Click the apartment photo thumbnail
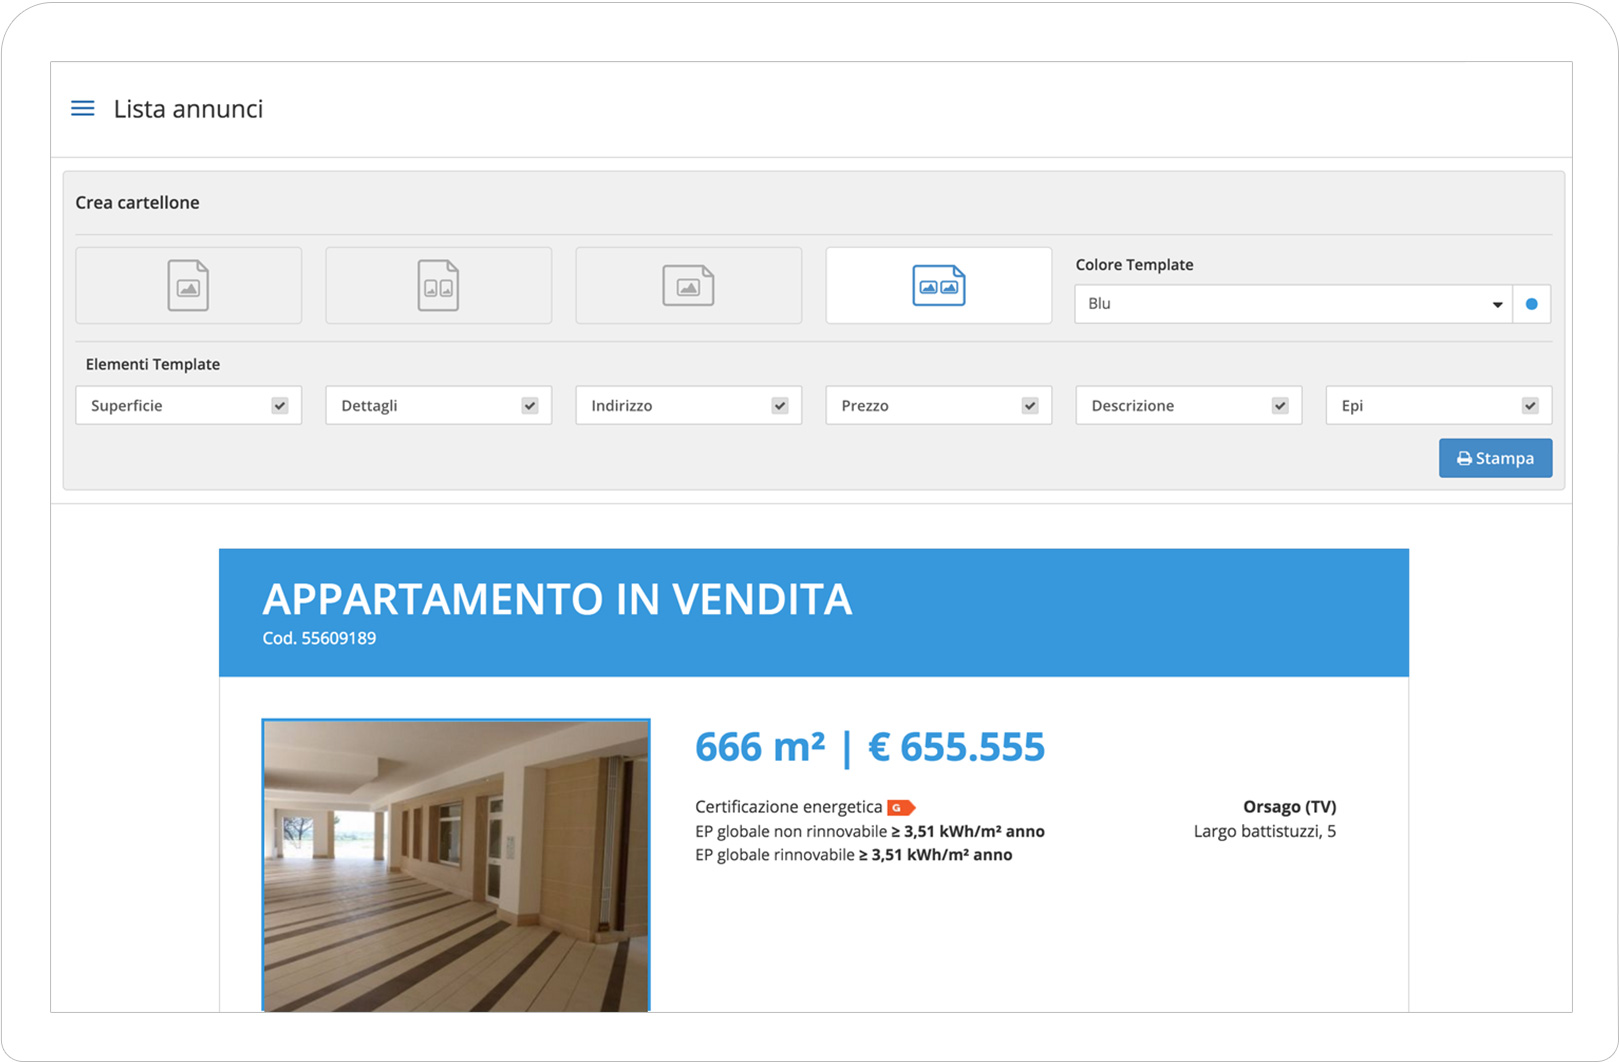Image resolution: width=1619 pixels, height=1062 pixels. 456,865
